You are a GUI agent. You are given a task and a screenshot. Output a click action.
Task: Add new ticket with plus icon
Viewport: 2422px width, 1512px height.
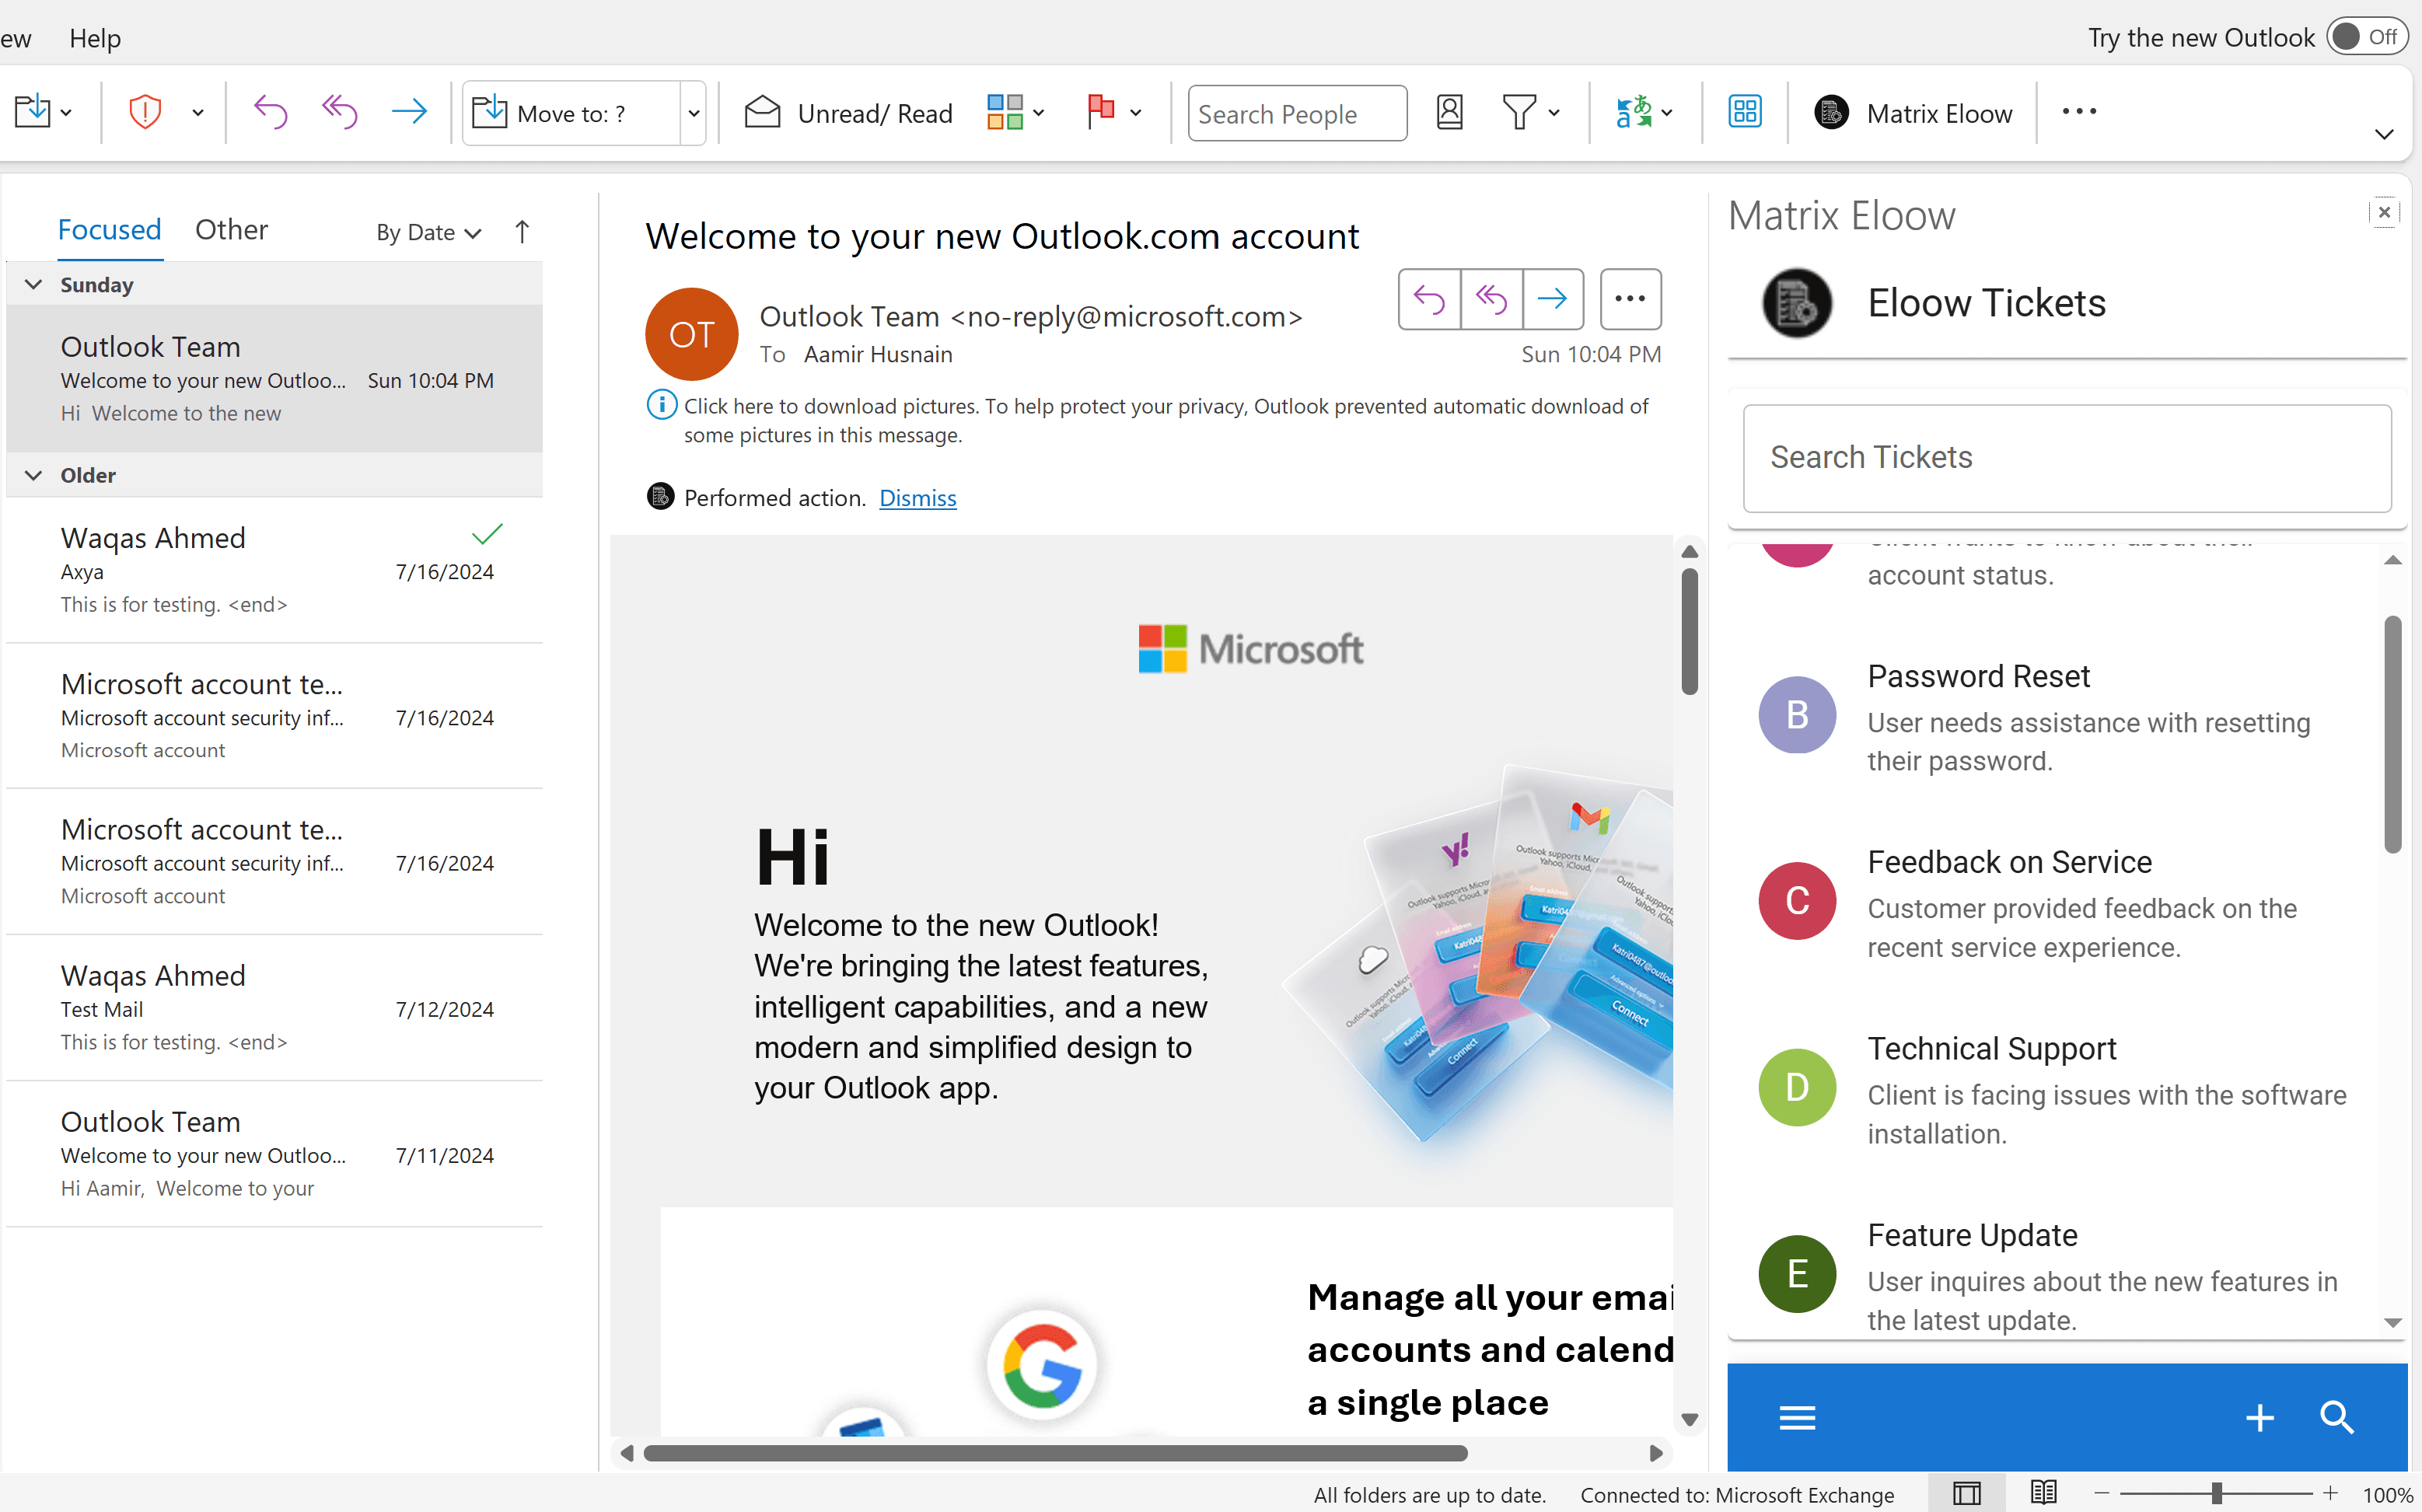(x=2259, y=1417)
